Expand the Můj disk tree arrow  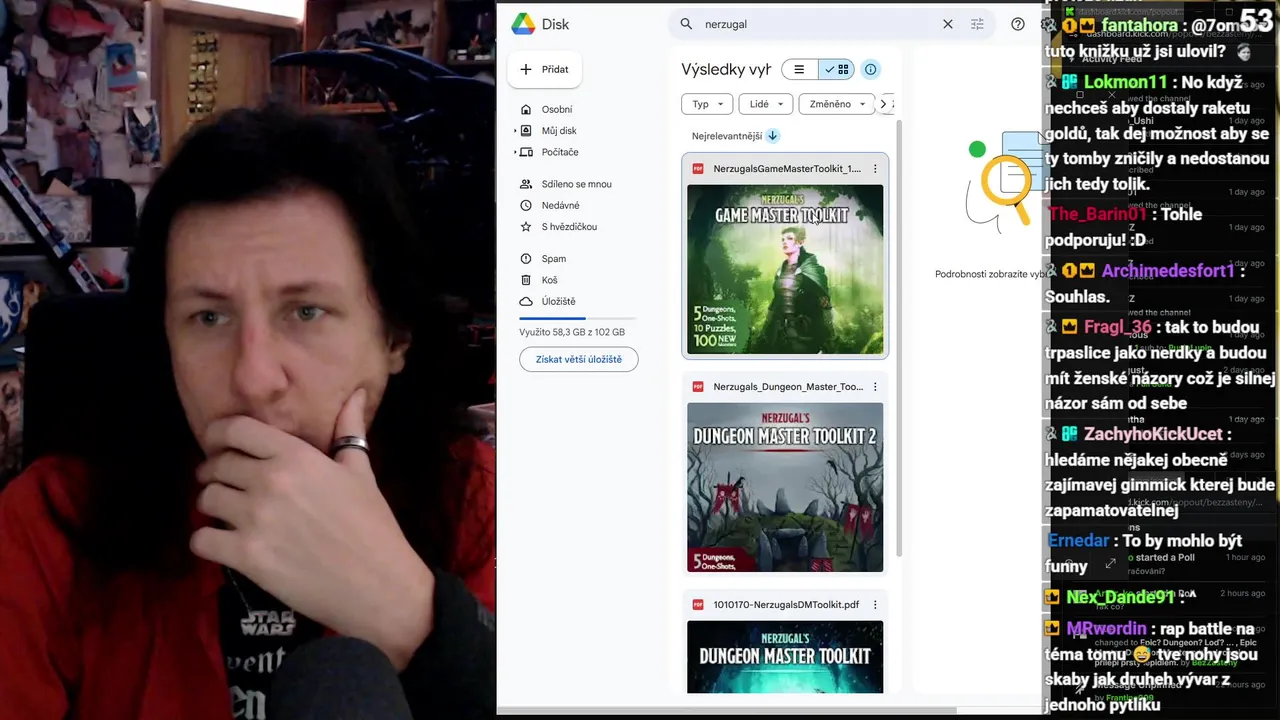pos(516,131)
